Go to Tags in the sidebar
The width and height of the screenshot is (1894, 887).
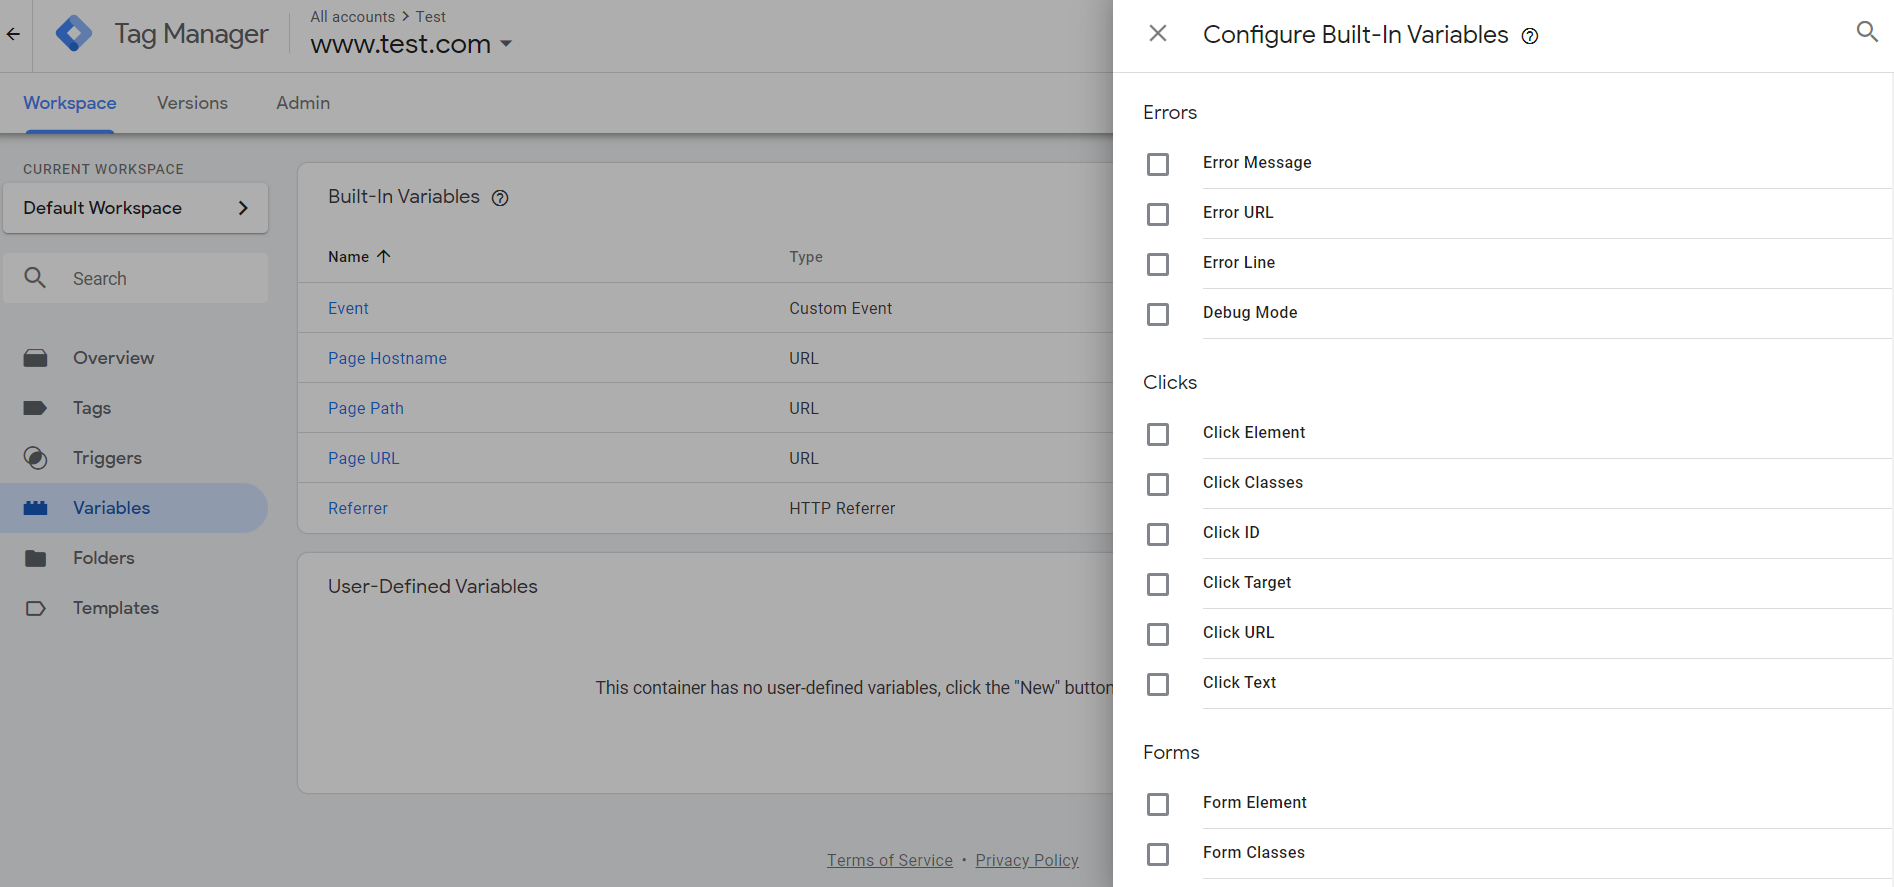(x=92, y=408)
